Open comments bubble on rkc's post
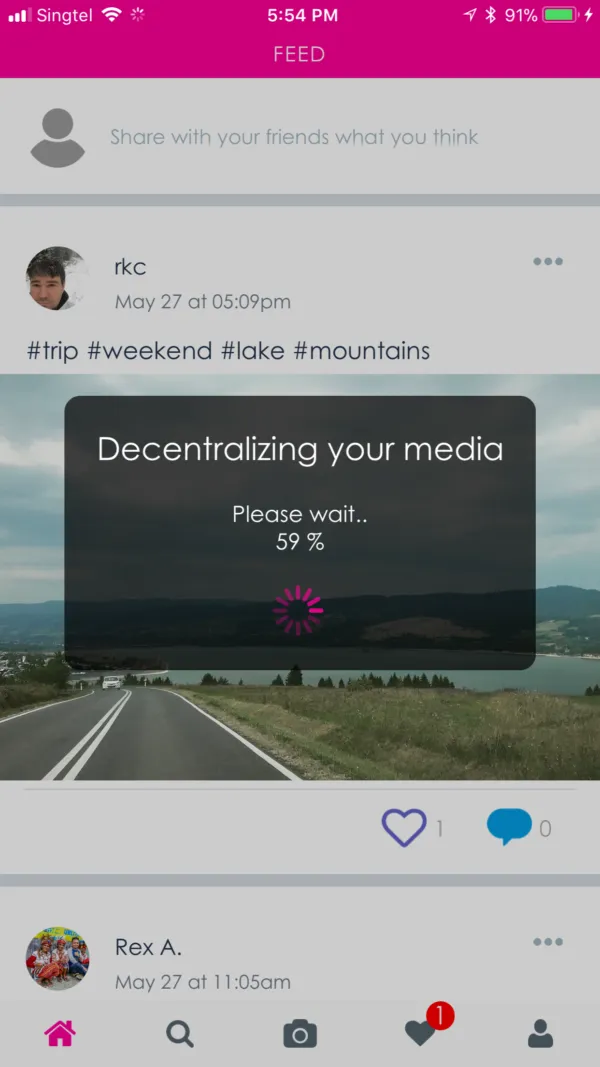The width and height of the screenshot is (600, 1067). pos(509,827)
